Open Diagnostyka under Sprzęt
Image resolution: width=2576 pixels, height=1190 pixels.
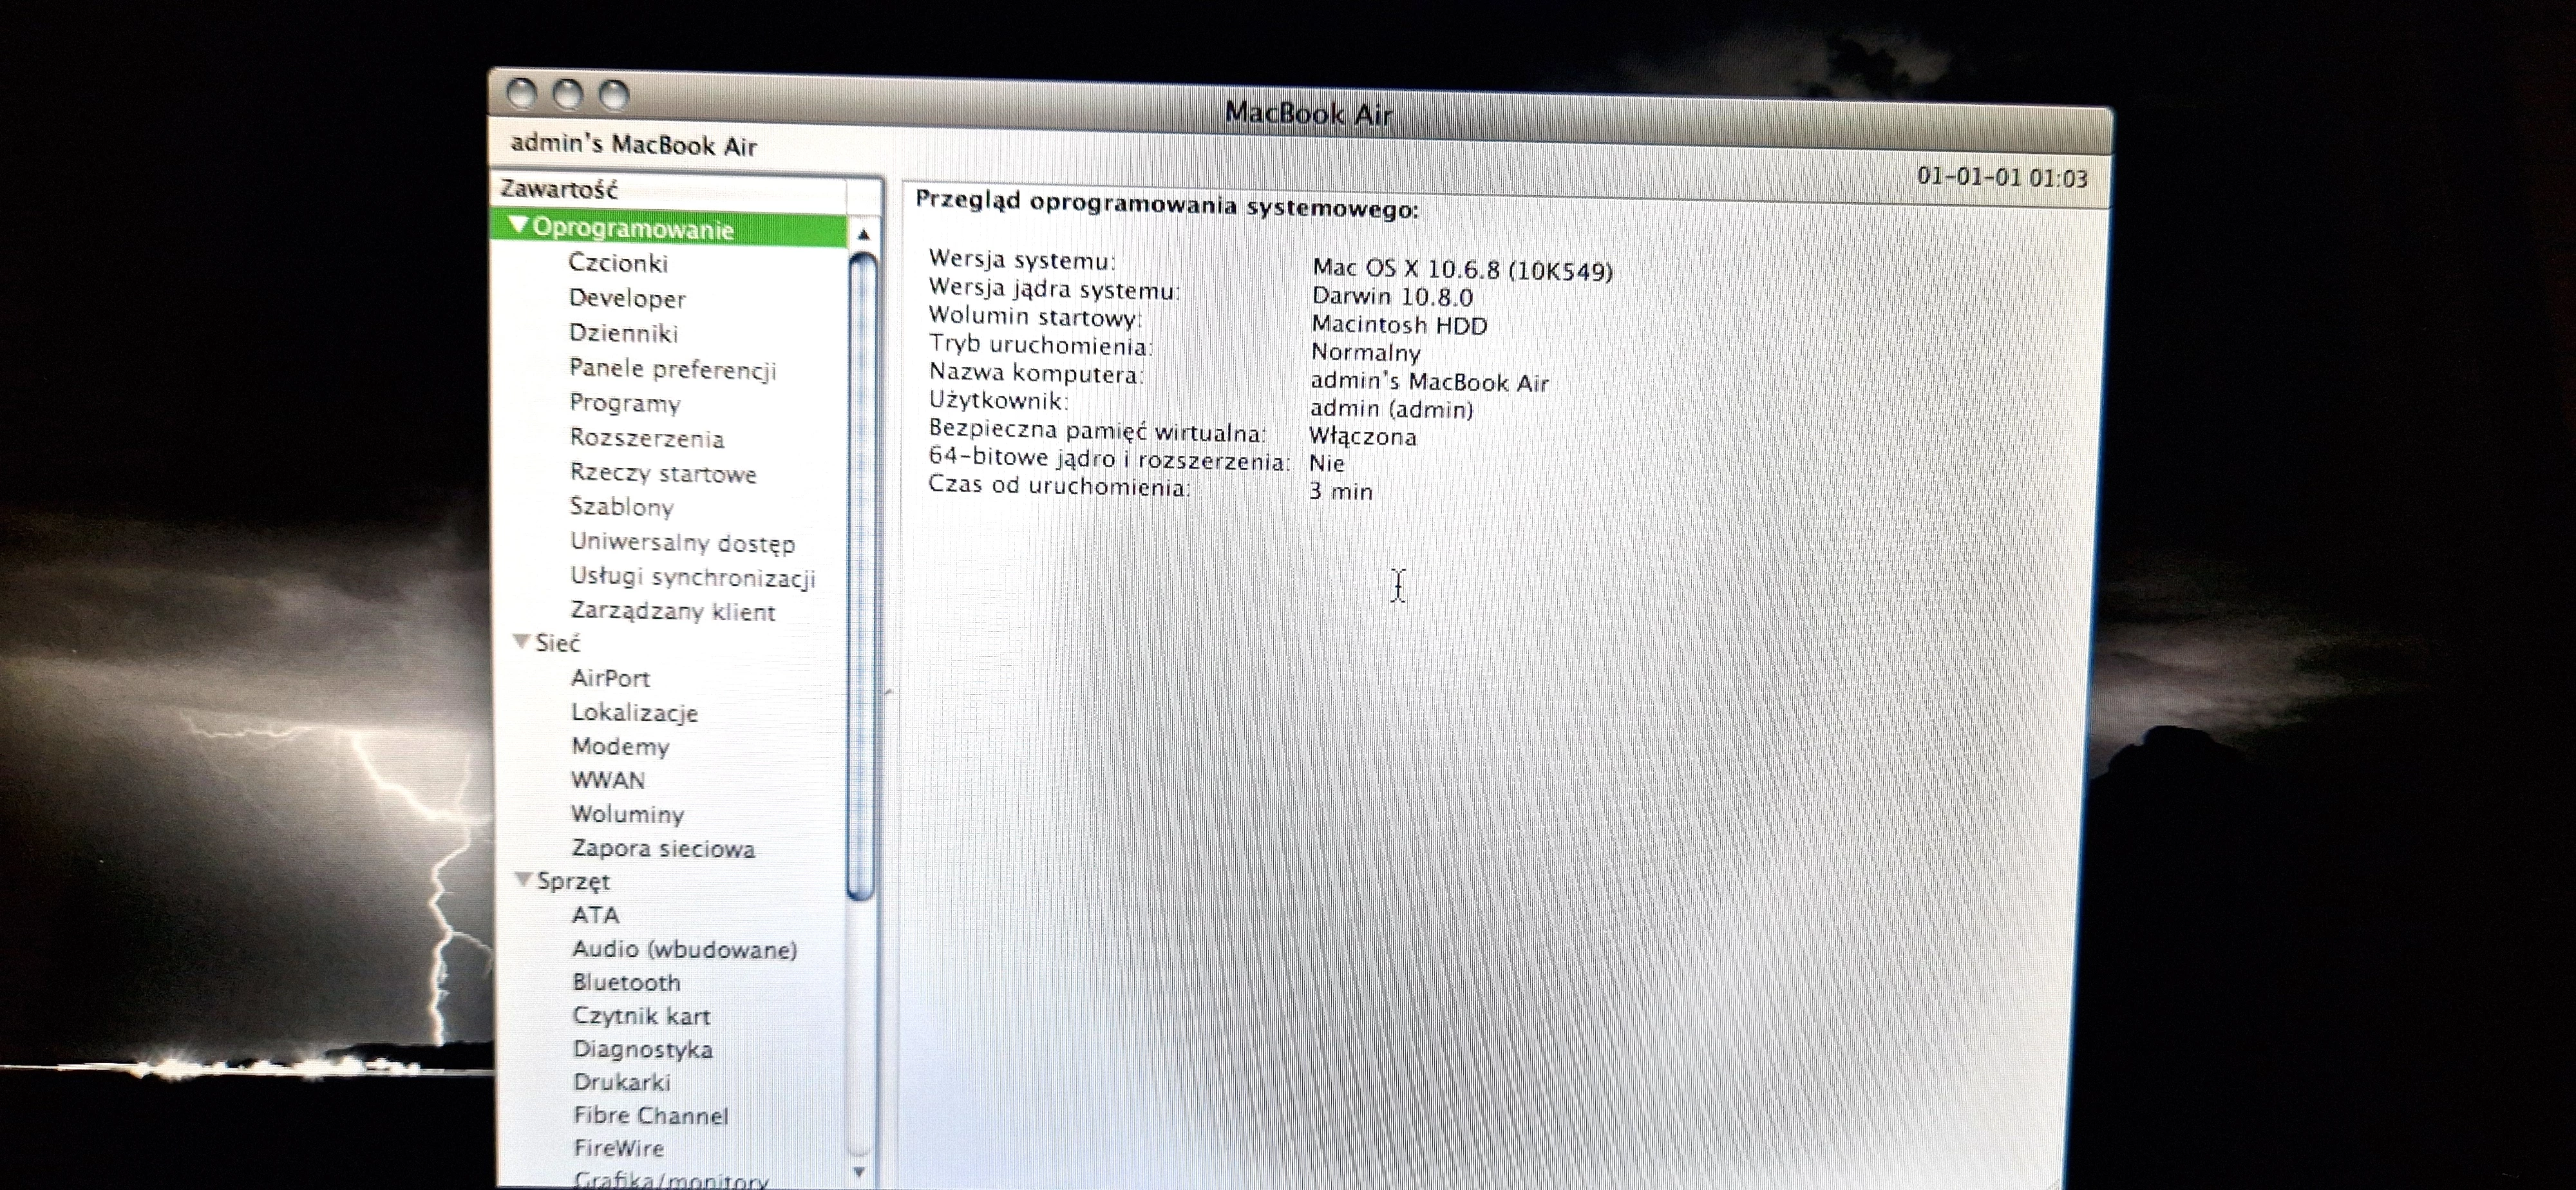pyautogui.click(x=643, y=1050)
